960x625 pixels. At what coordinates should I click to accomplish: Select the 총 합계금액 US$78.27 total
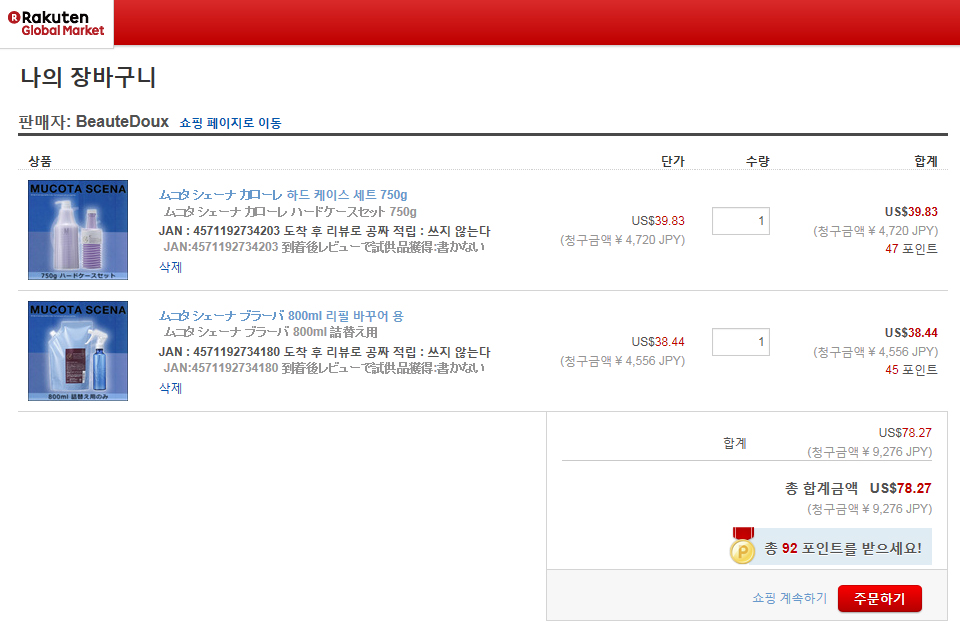858,488
